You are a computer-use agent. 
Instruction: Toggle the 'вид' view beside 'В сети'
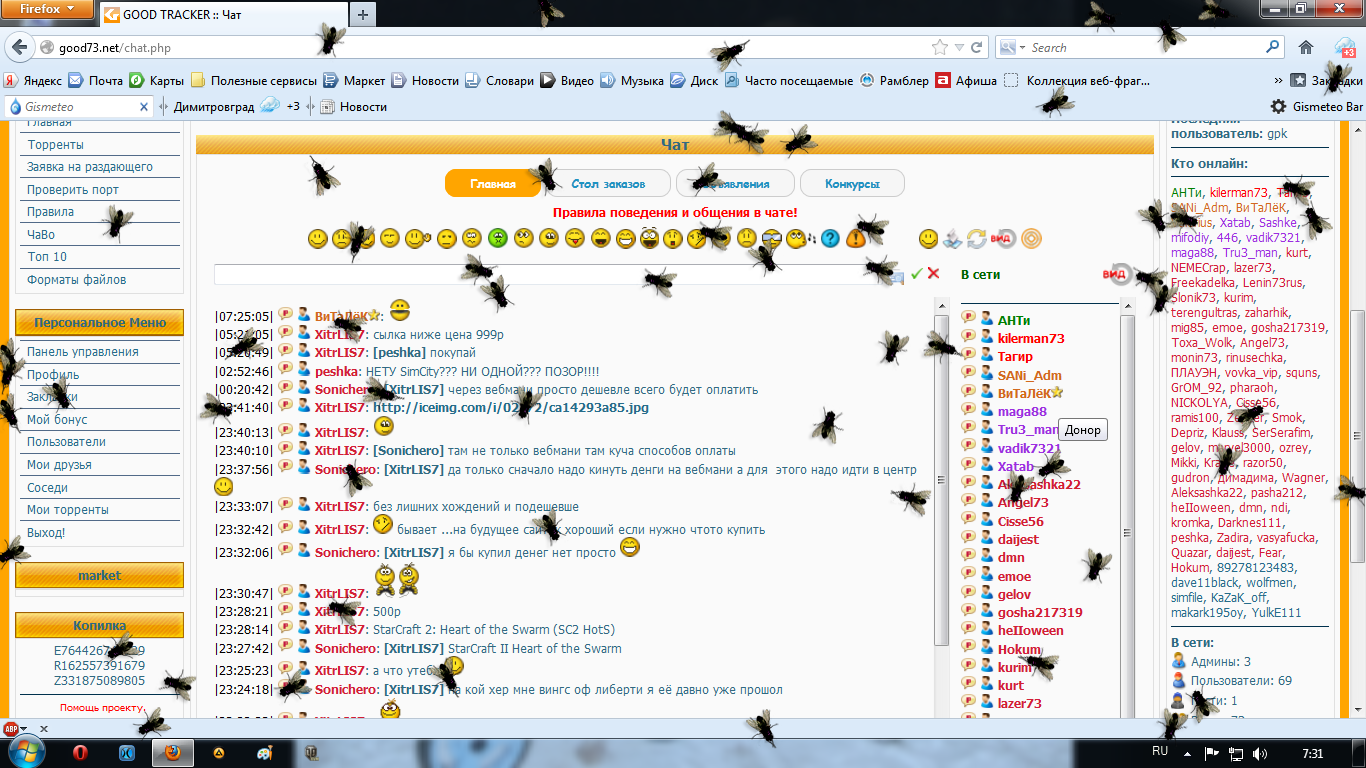tap(1119, 274)
